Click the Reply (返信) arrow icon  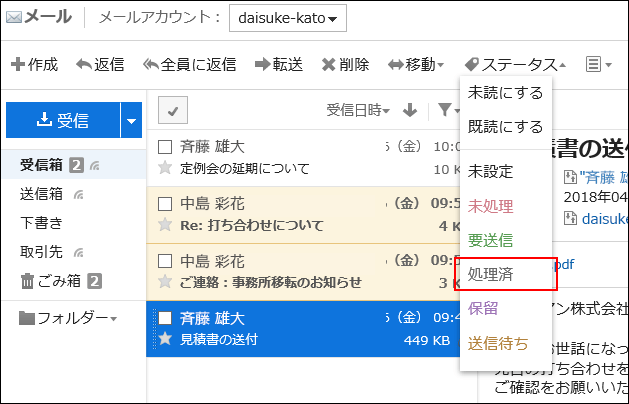[x=83, y=65]
